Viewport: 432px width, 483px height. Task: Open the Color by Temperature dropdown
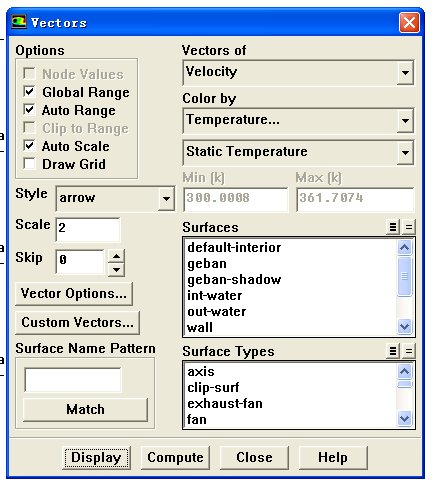[405, 120]
